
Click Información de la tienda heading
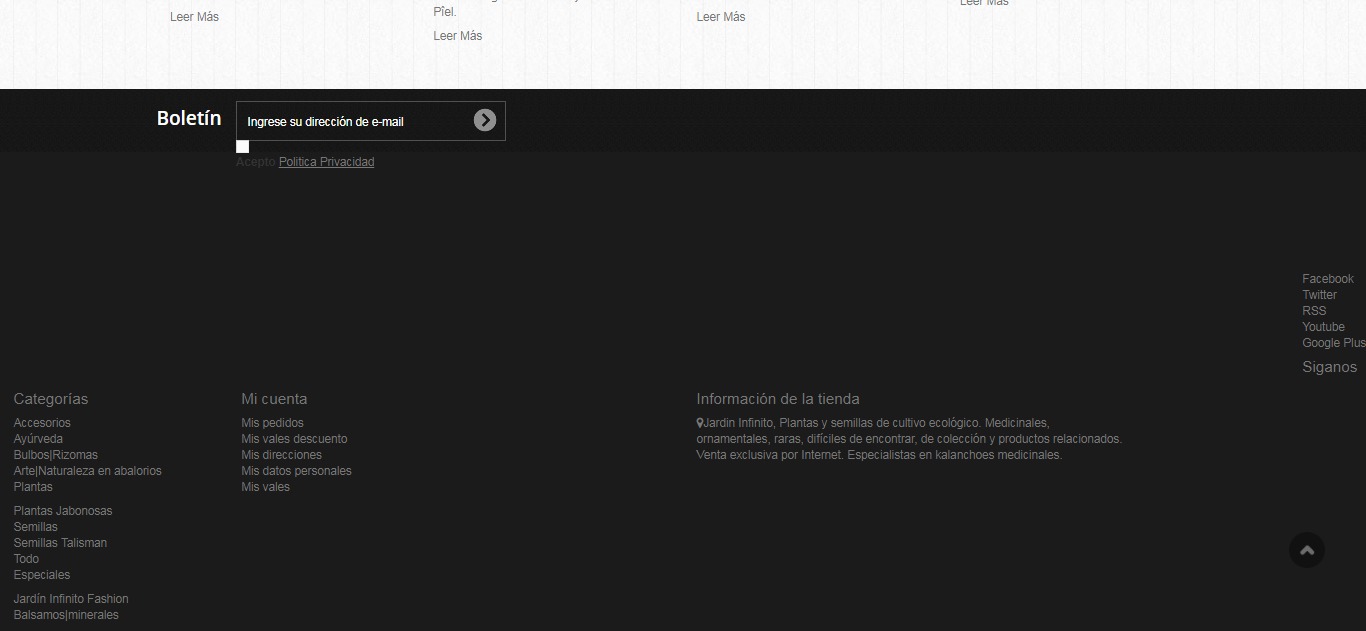778,399
